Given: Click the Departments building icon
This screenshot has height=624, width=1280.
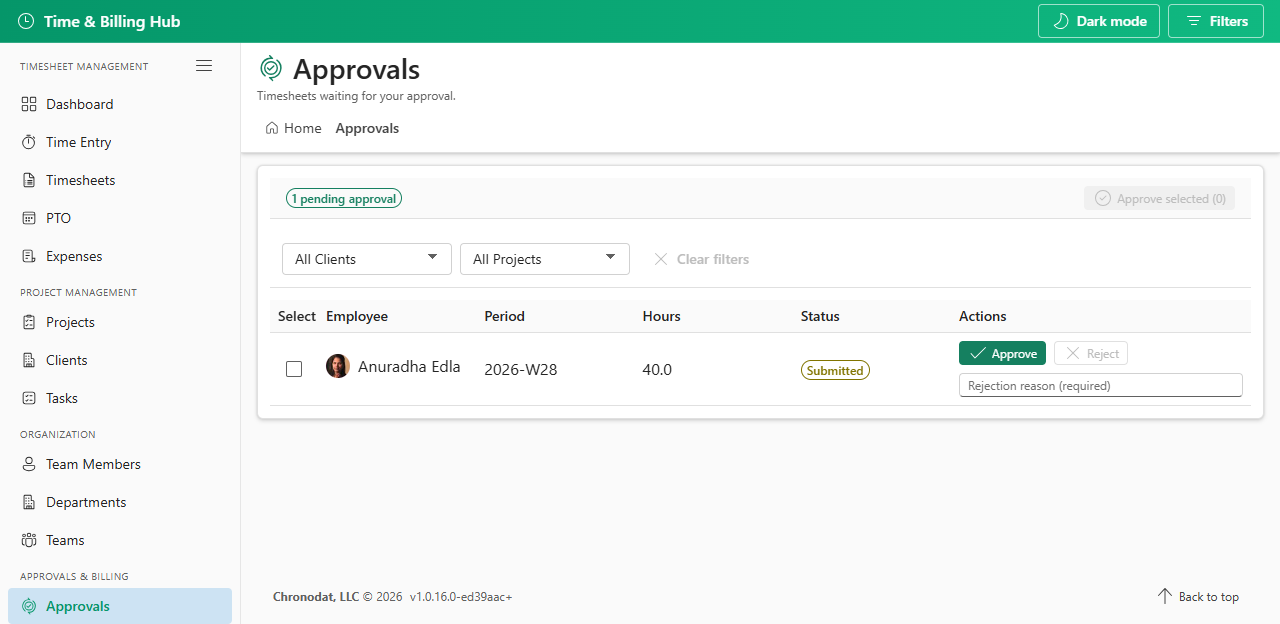Looking at the screenshot, I should [29, 502].
